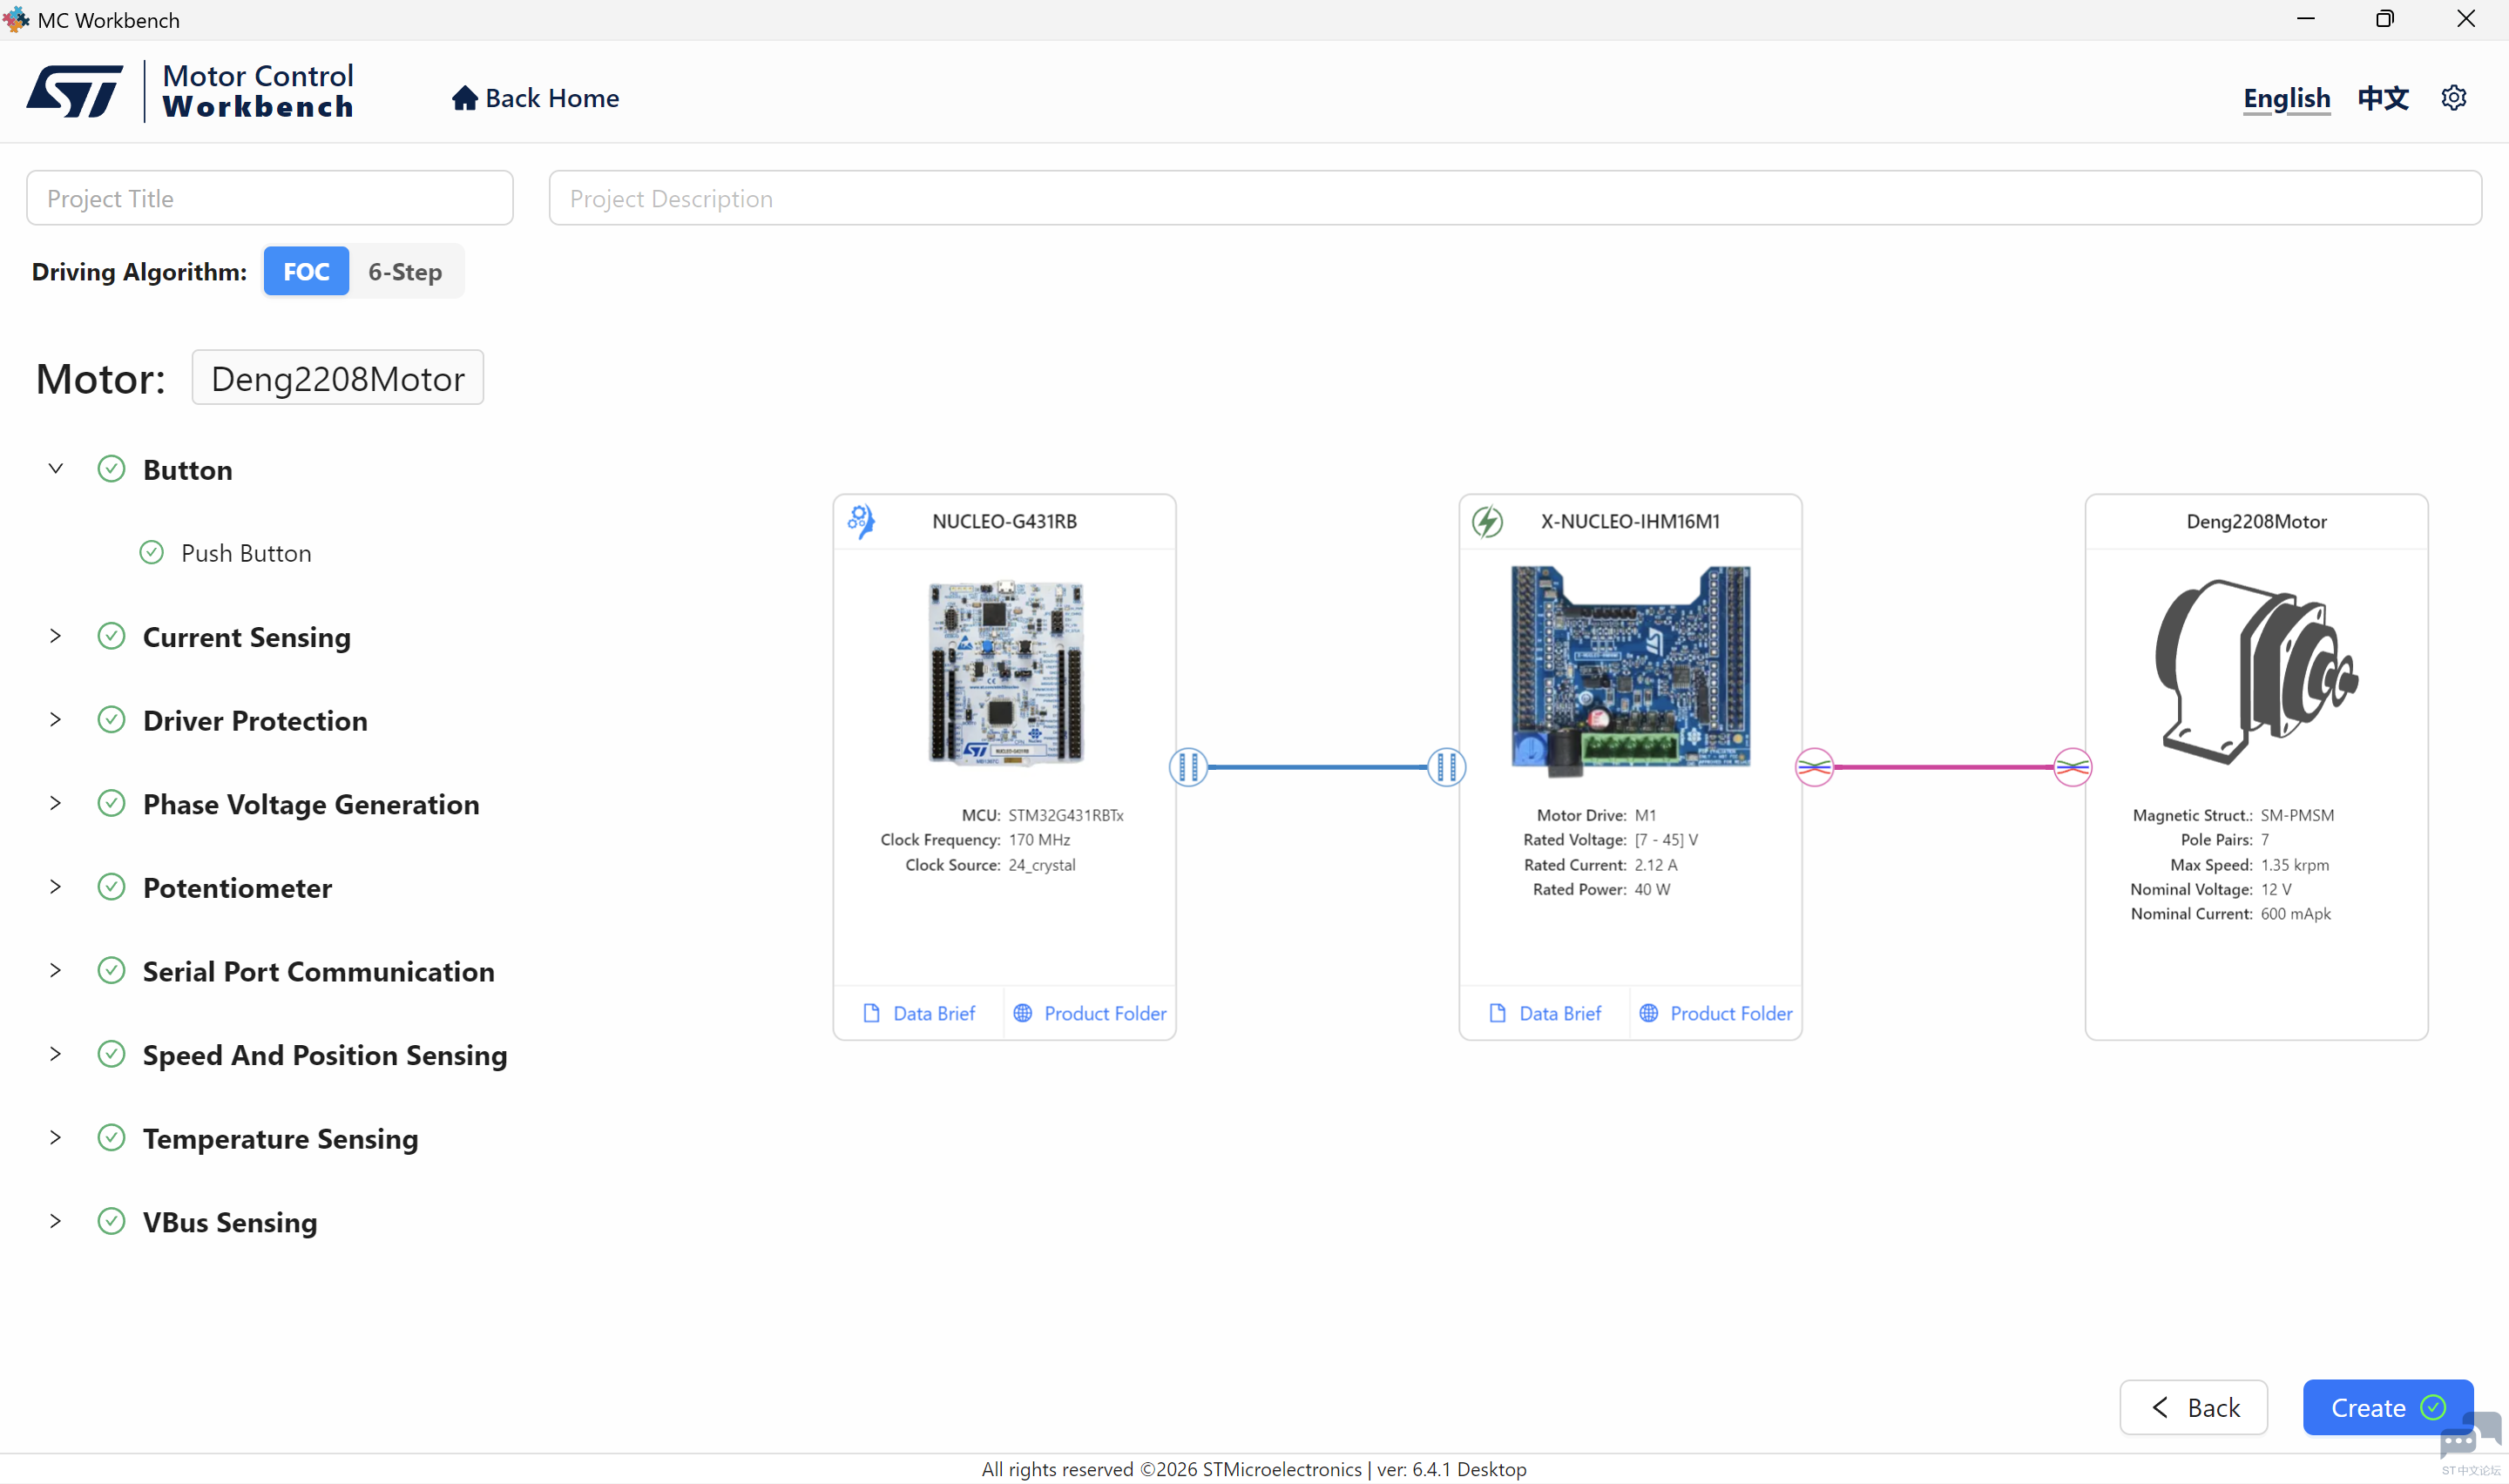Minimize the MC Workbench window
This screenshot has width=2509, height=1484.
pos(2306,19)
